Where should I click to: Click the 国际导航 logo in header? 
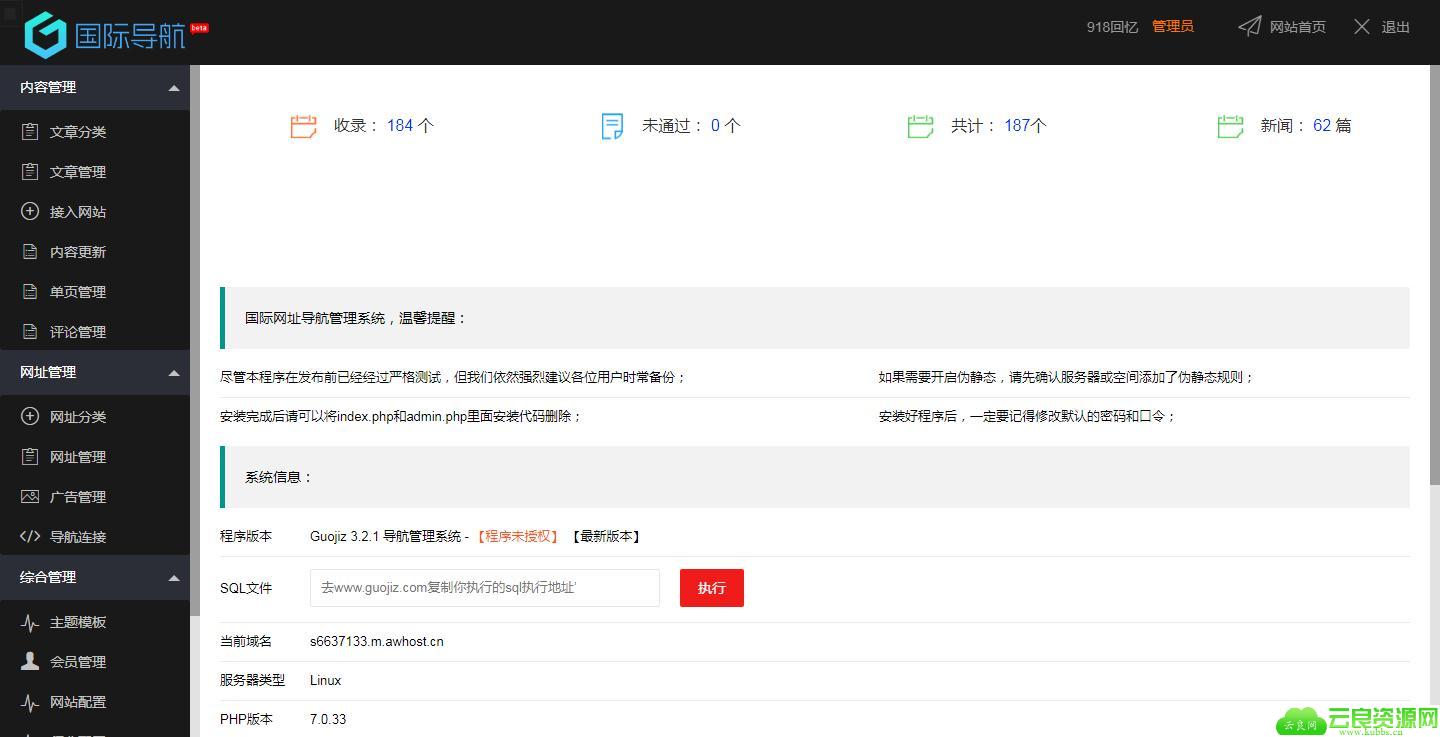(116, 35)
